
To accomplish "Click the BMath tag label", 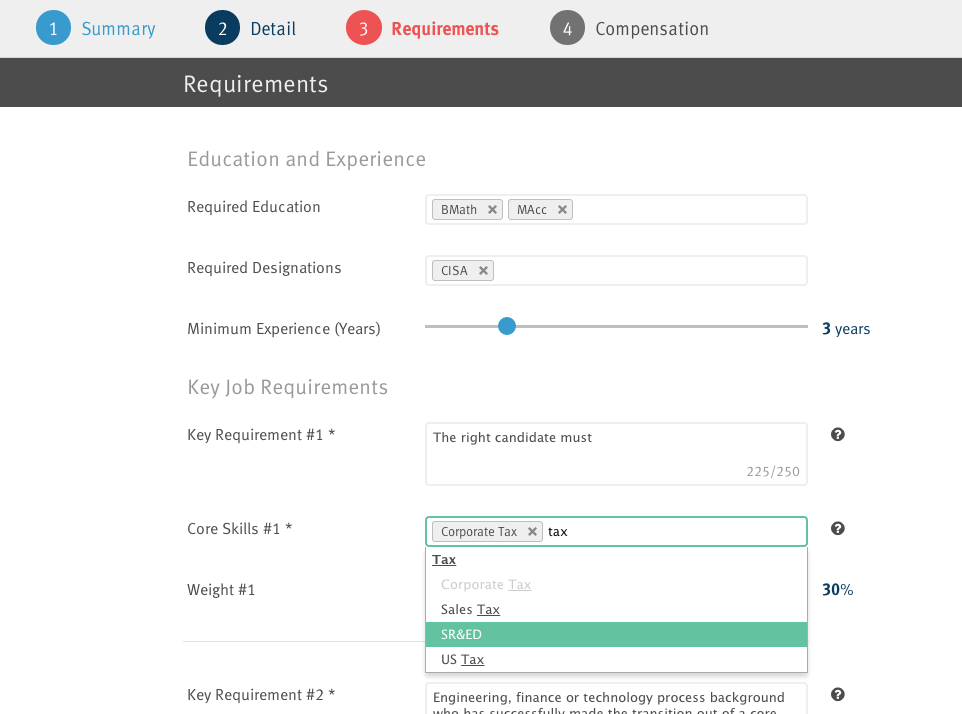I will [x=459, y=210].
